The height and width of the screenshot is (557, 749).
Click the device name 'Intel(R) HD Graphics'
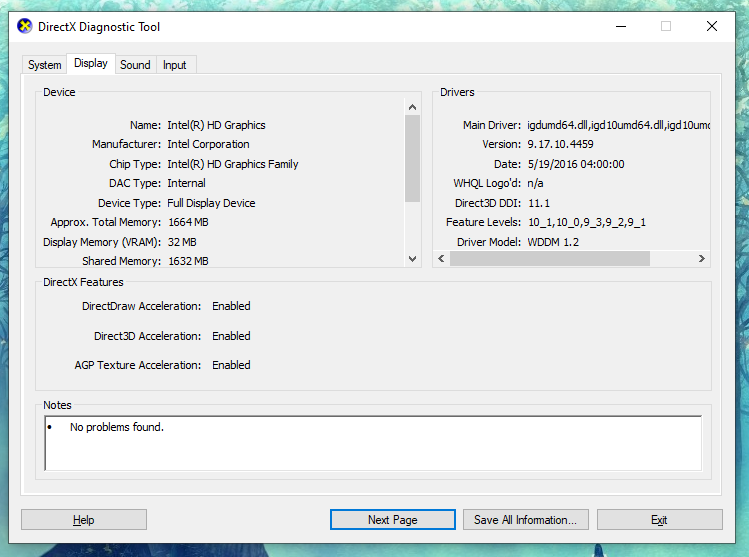coord(216,125)
